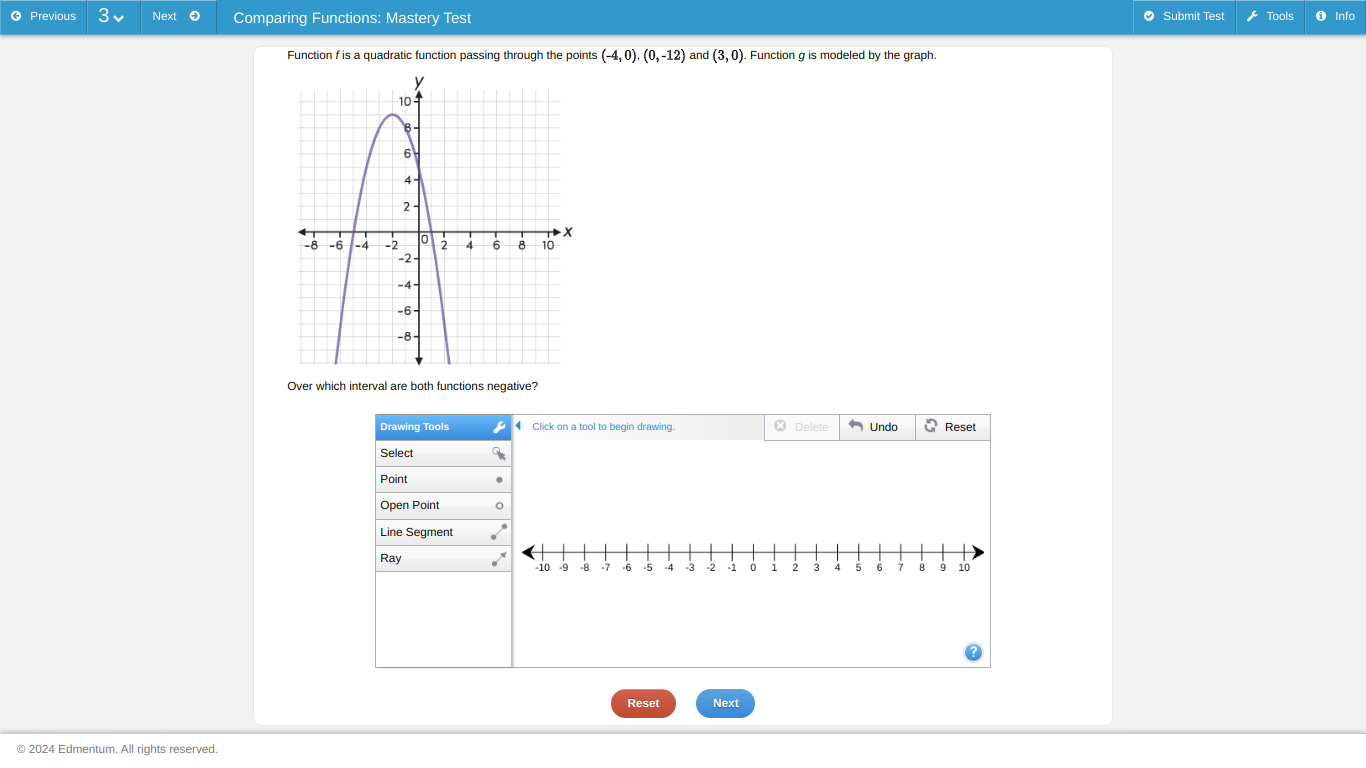Open the Info panel
Viewport: 1366px width, 768px height.
(1335, 16)
